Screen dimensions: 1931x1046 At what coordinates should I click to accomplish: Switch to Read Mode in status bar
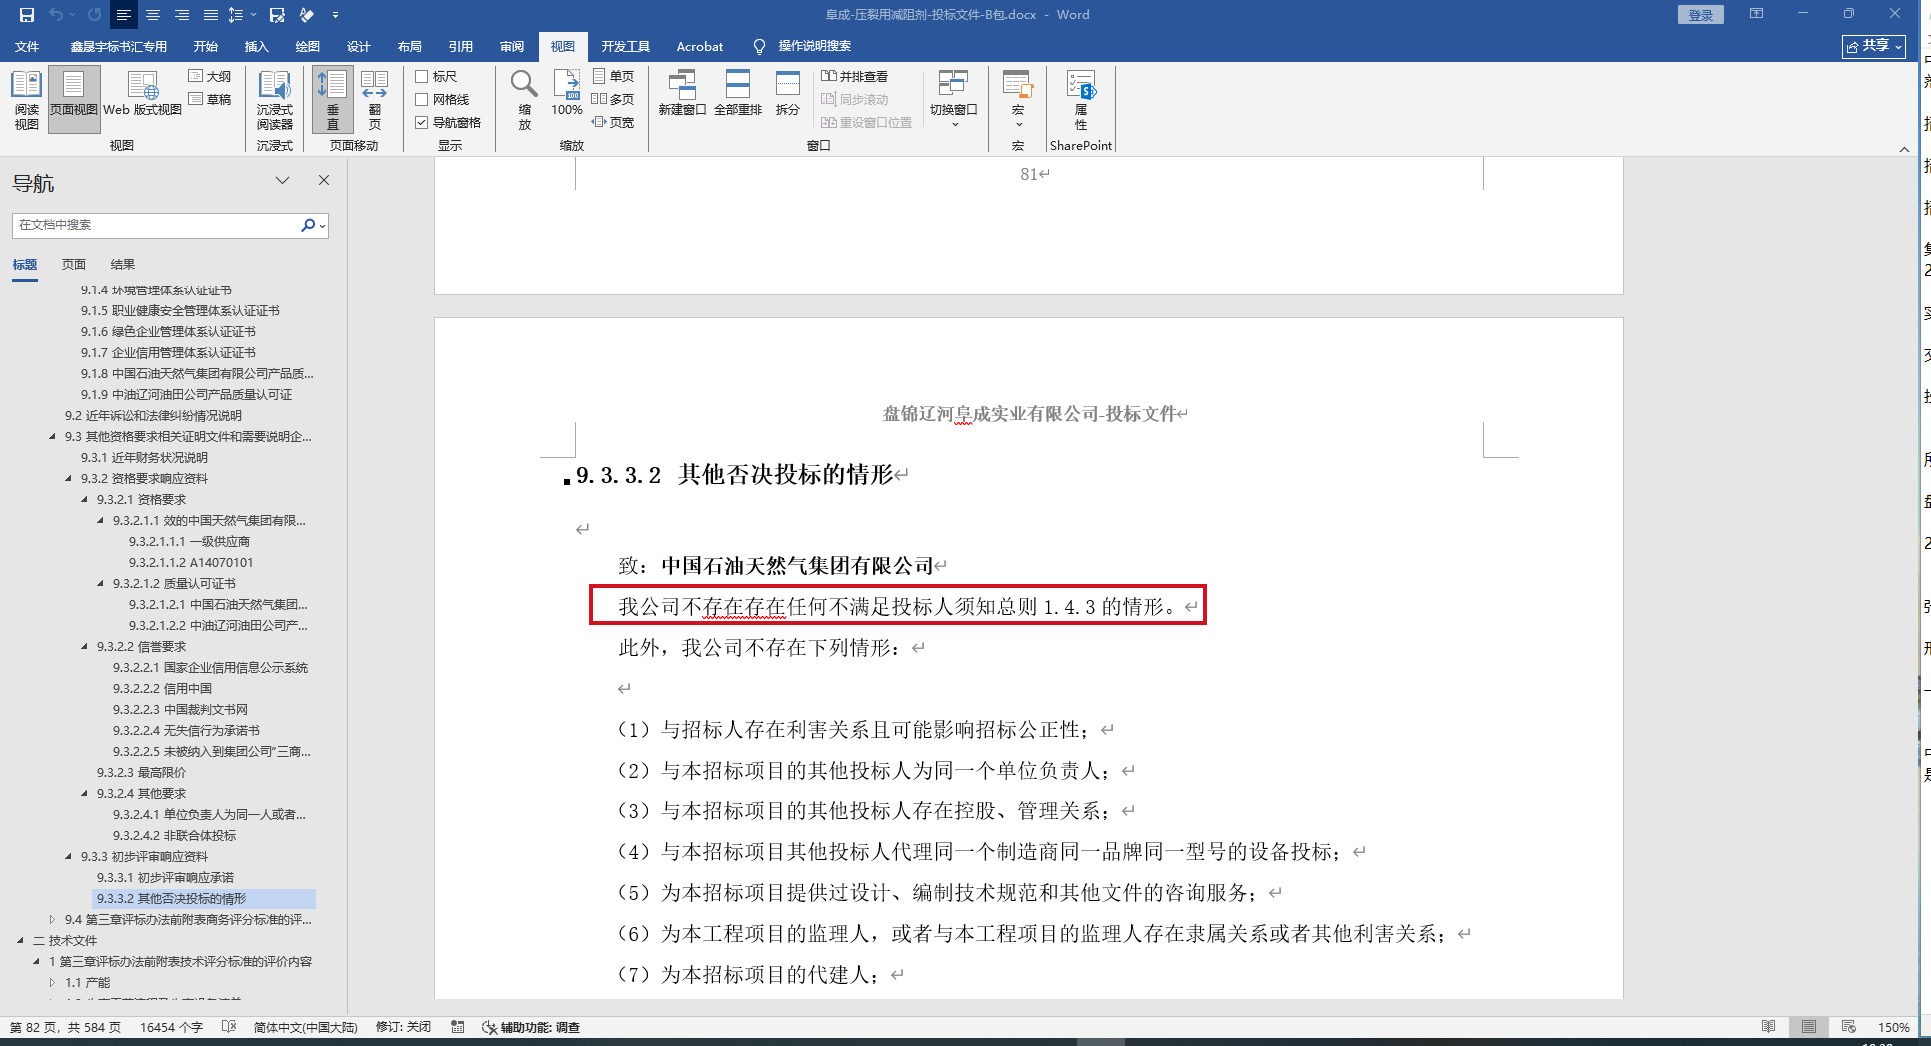[x=1769, y=1027]
